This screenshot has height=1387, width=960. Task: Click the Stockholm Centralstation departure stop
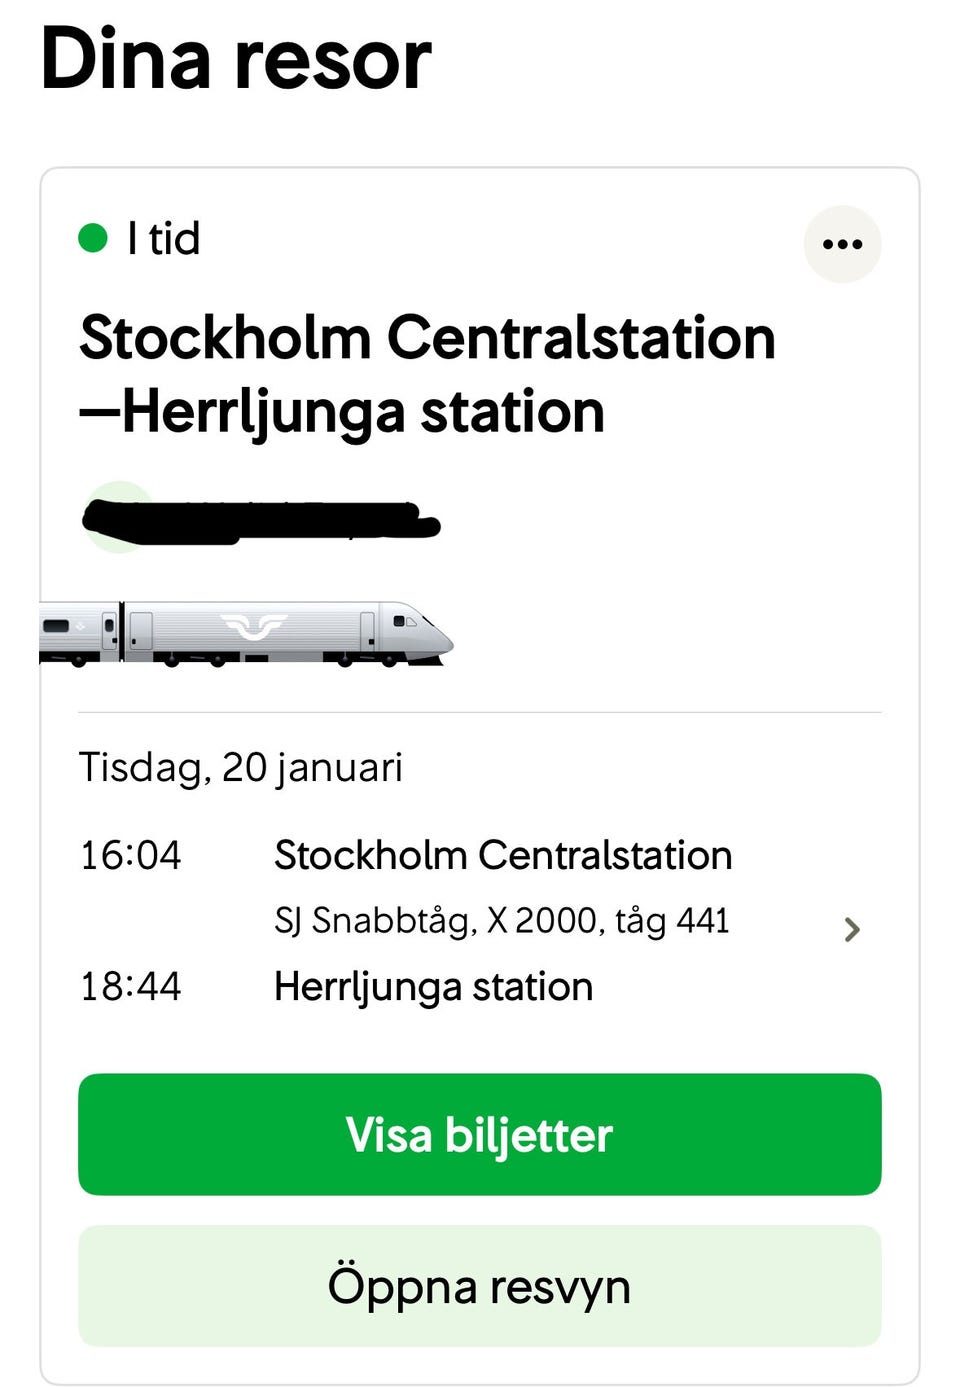pyautogui.click(x=503, y=856)
